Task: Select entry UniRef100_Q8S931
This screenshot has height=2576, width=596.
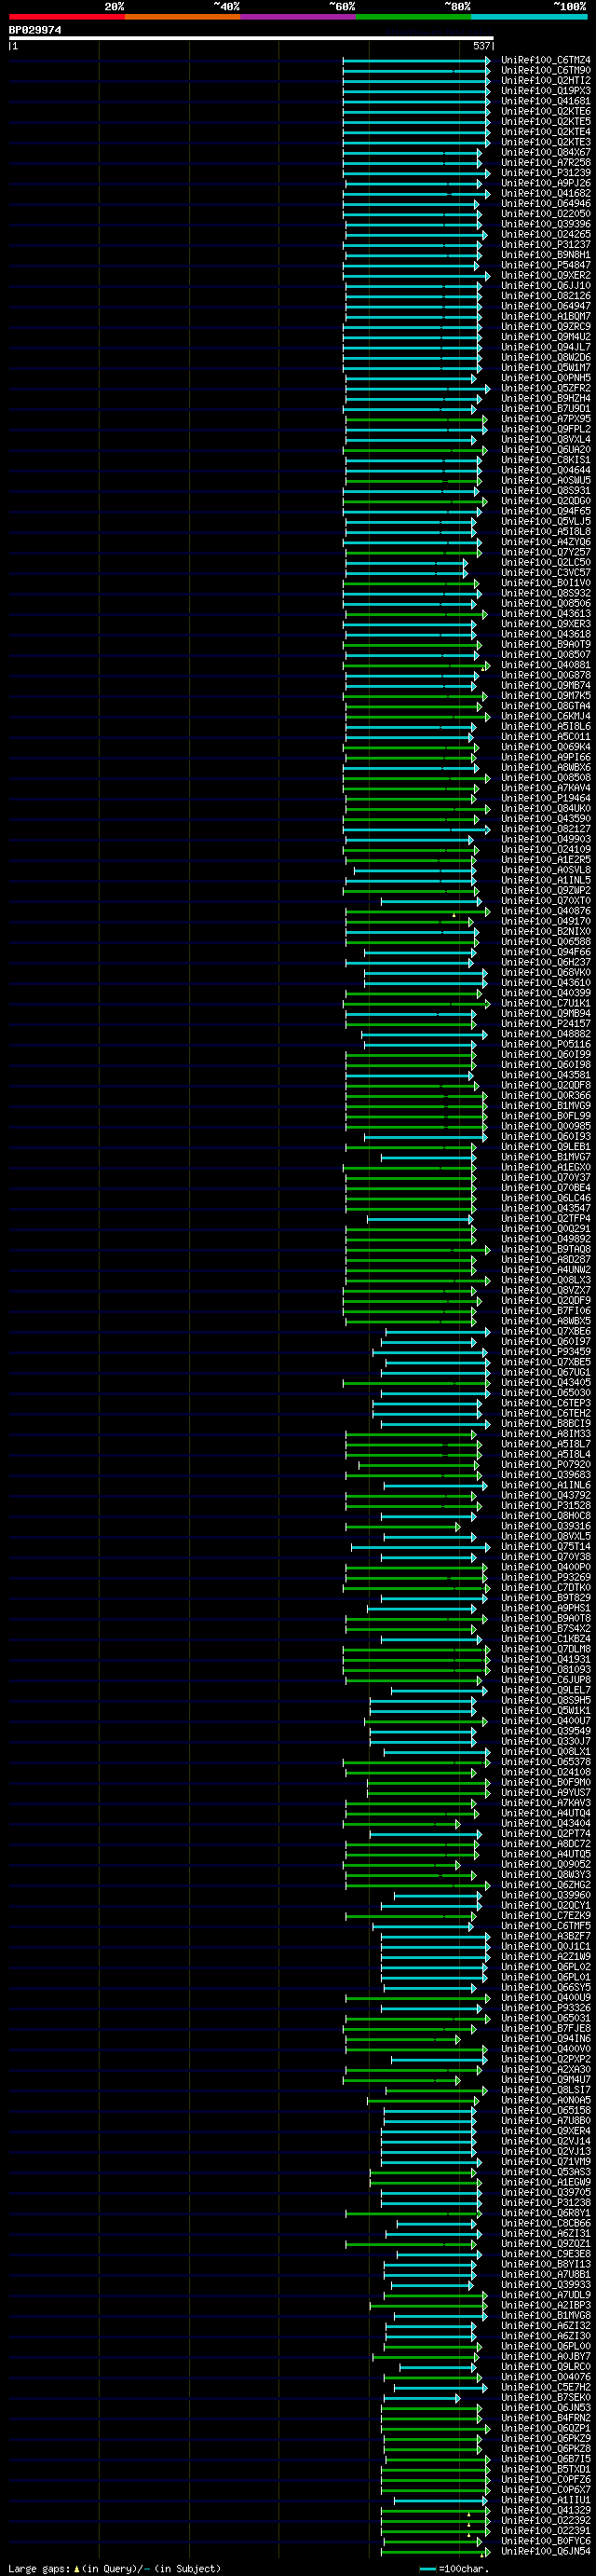Action: [546, 491]
